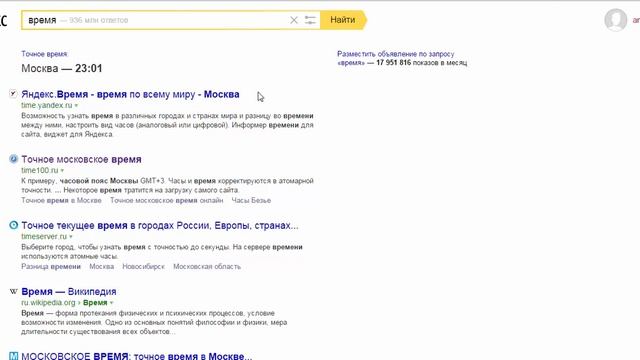Viewport: 640px width, 360px height.
Task: Open Точное московское время result
Action: (81, 160)
